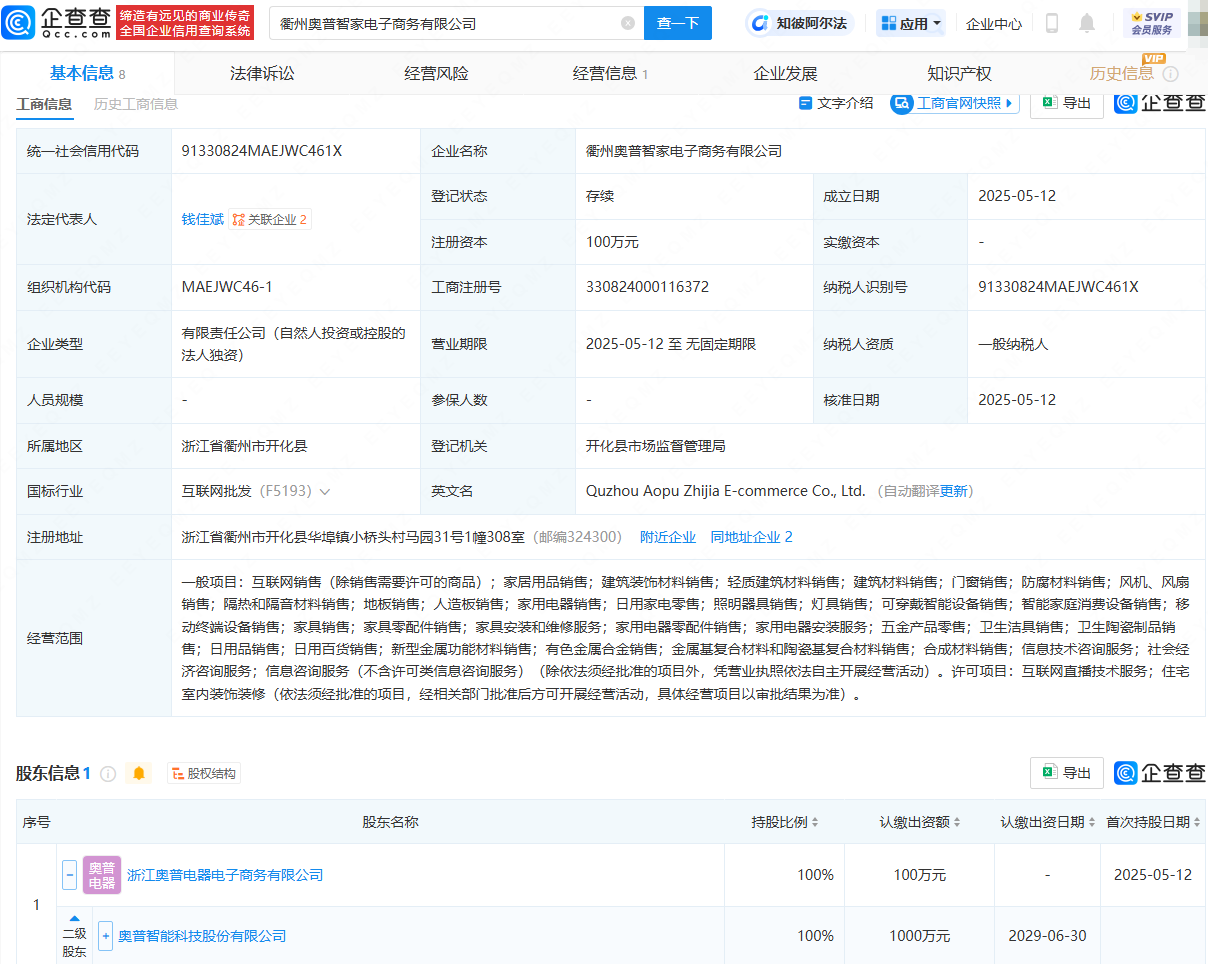Open notifications bell in top header
The image size is (1208, 964).
point(1087,23)
